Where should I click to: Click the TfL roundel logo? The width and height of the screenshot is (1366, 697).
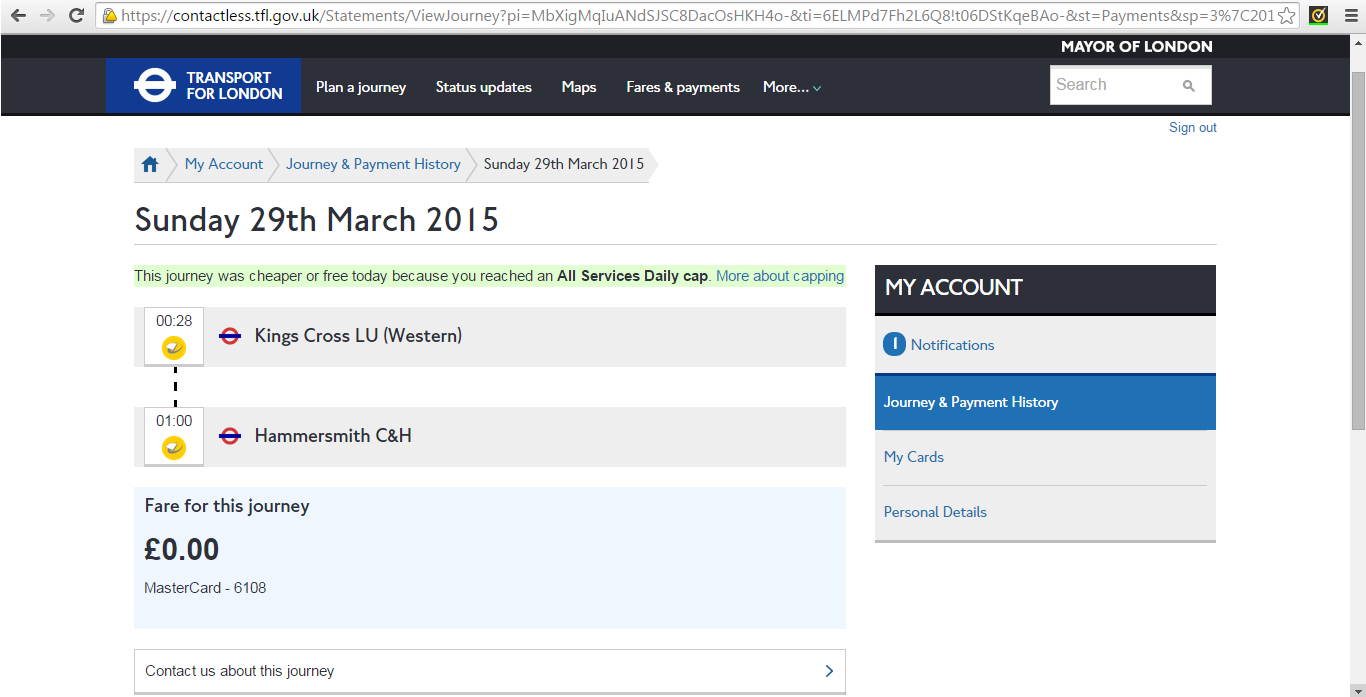click(154, 85)
